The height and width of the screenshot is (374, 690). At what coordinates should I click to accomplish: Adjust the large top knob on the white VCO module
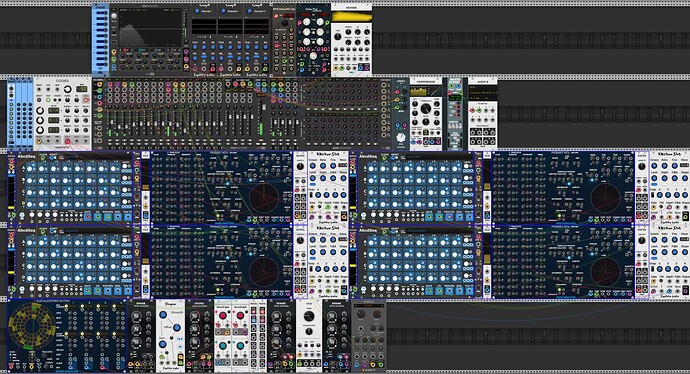pyautogui.click(x=309, y=316)
